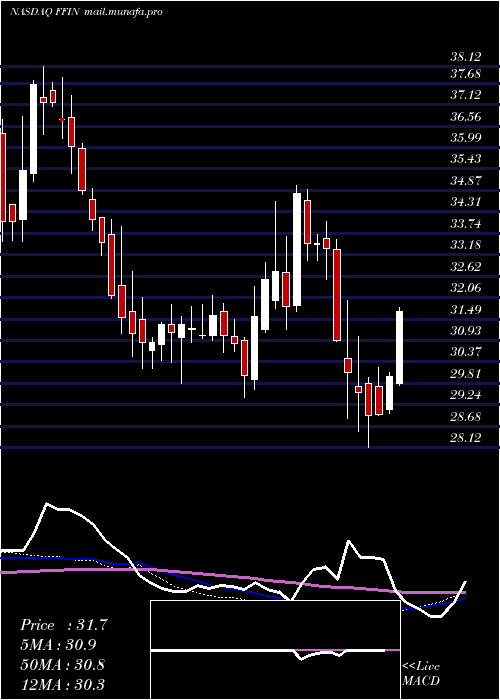
Task: Select the 29.24 price axis label
Action: [466, 395]
